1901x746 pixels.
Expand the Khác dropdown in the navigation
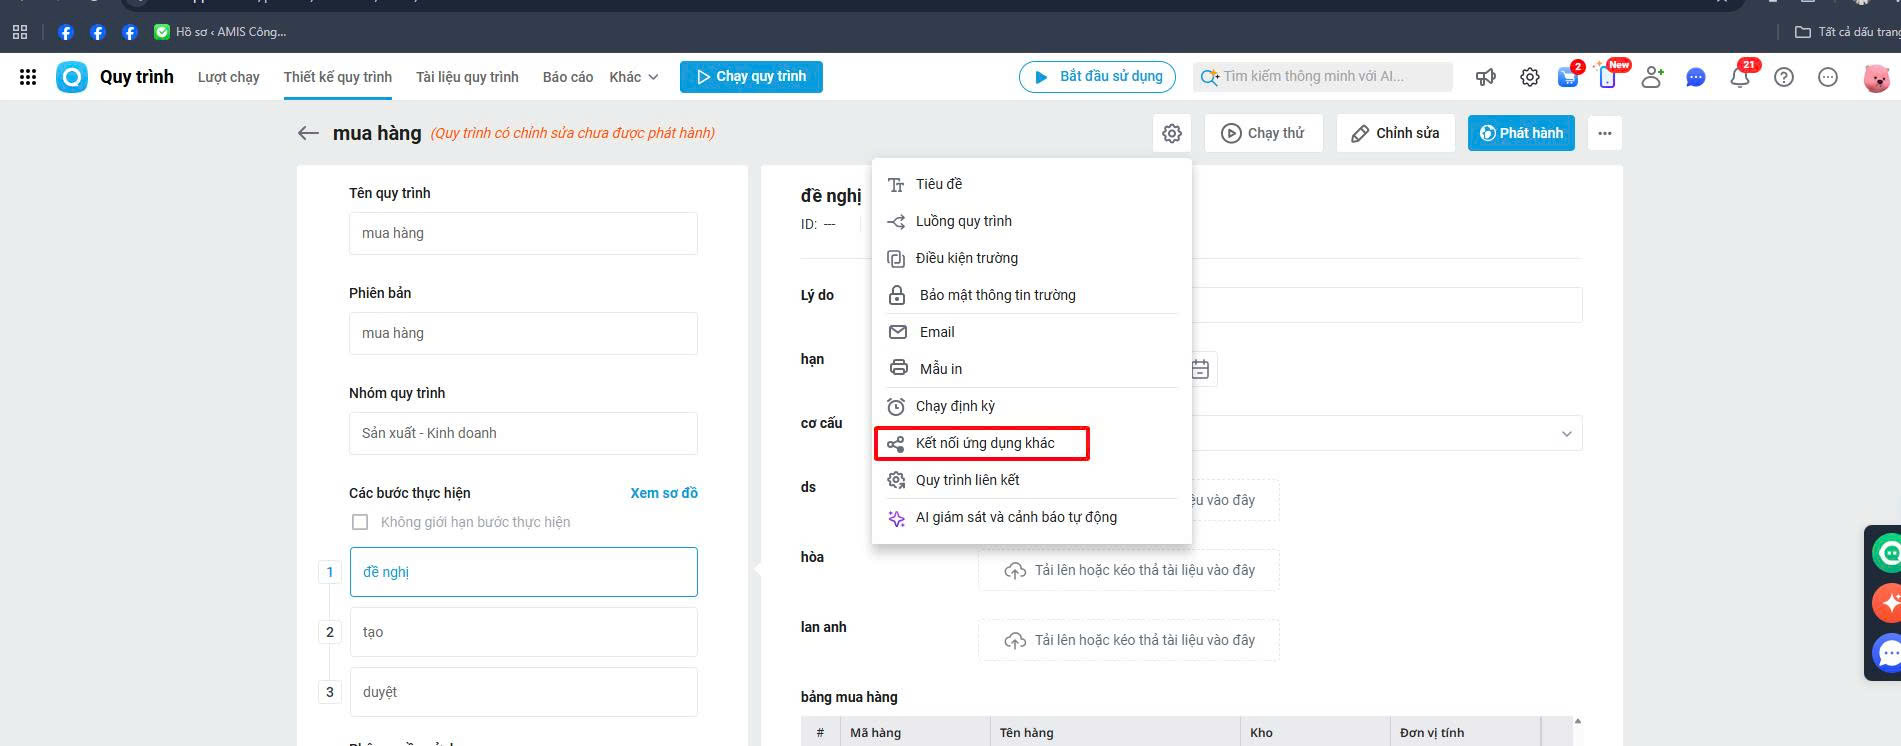(x=634, y=77)
